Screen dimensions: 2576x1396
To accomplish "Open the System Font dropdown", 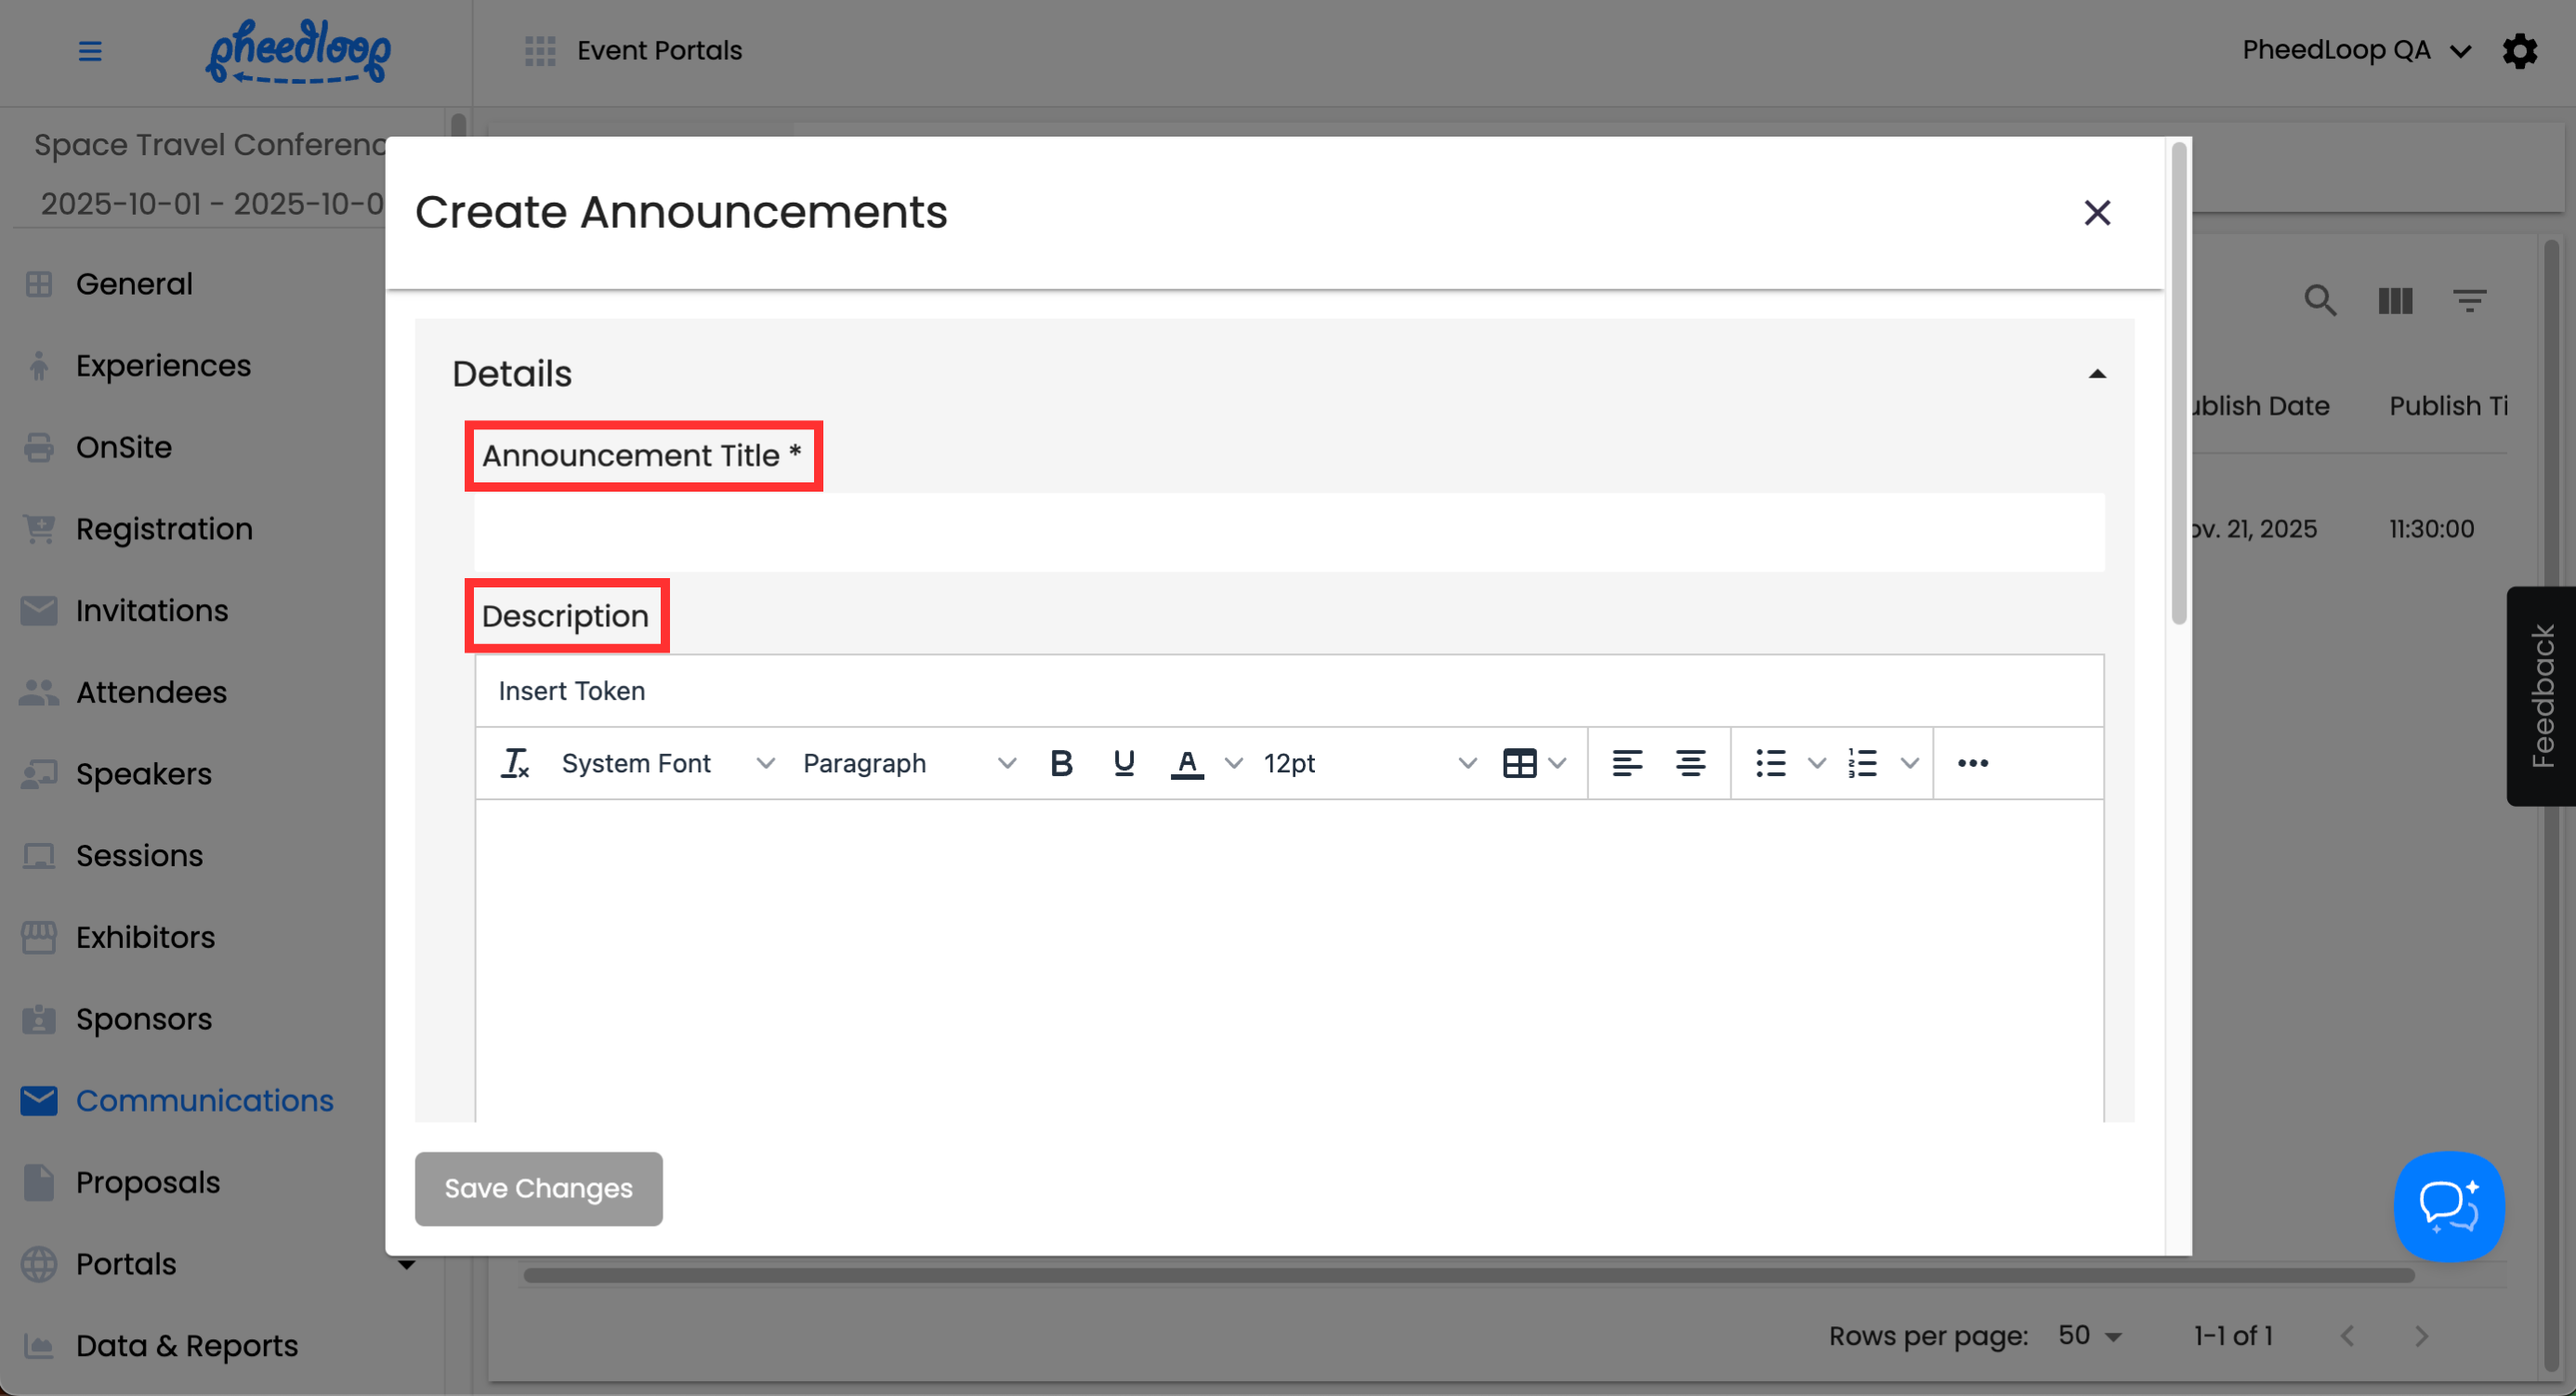I will point(667,764).
